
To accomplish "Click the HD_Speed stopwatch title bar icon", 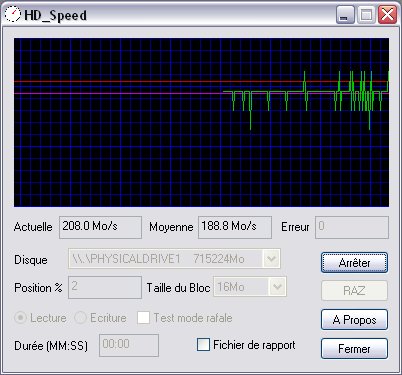I will tap(13, 15).
